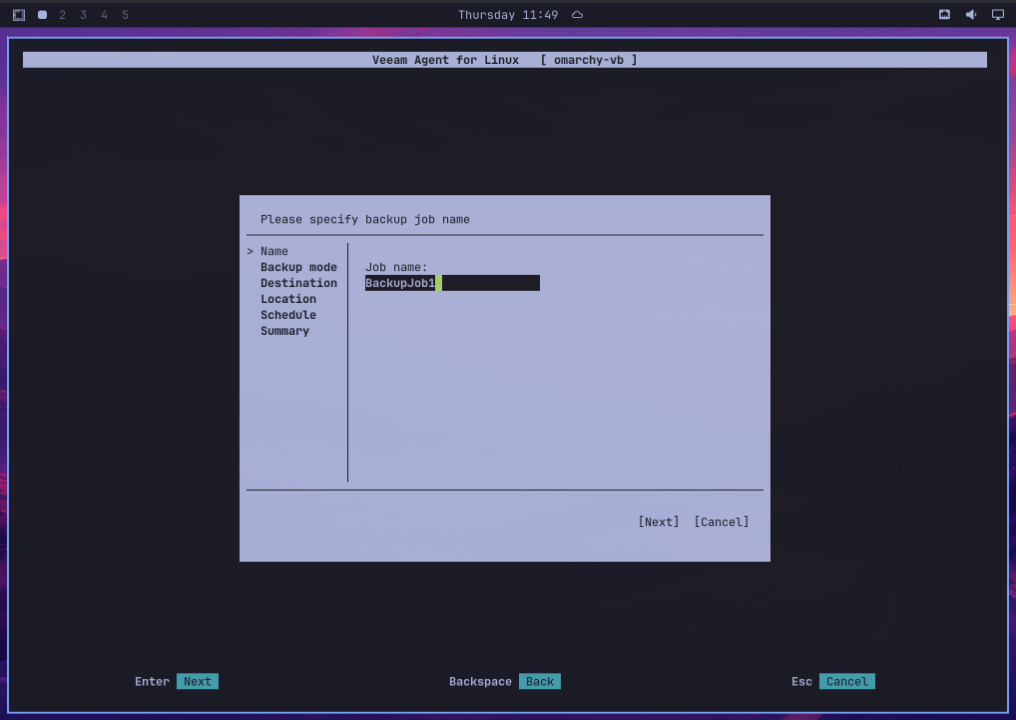Switch to workspace 4

[104, 15]
